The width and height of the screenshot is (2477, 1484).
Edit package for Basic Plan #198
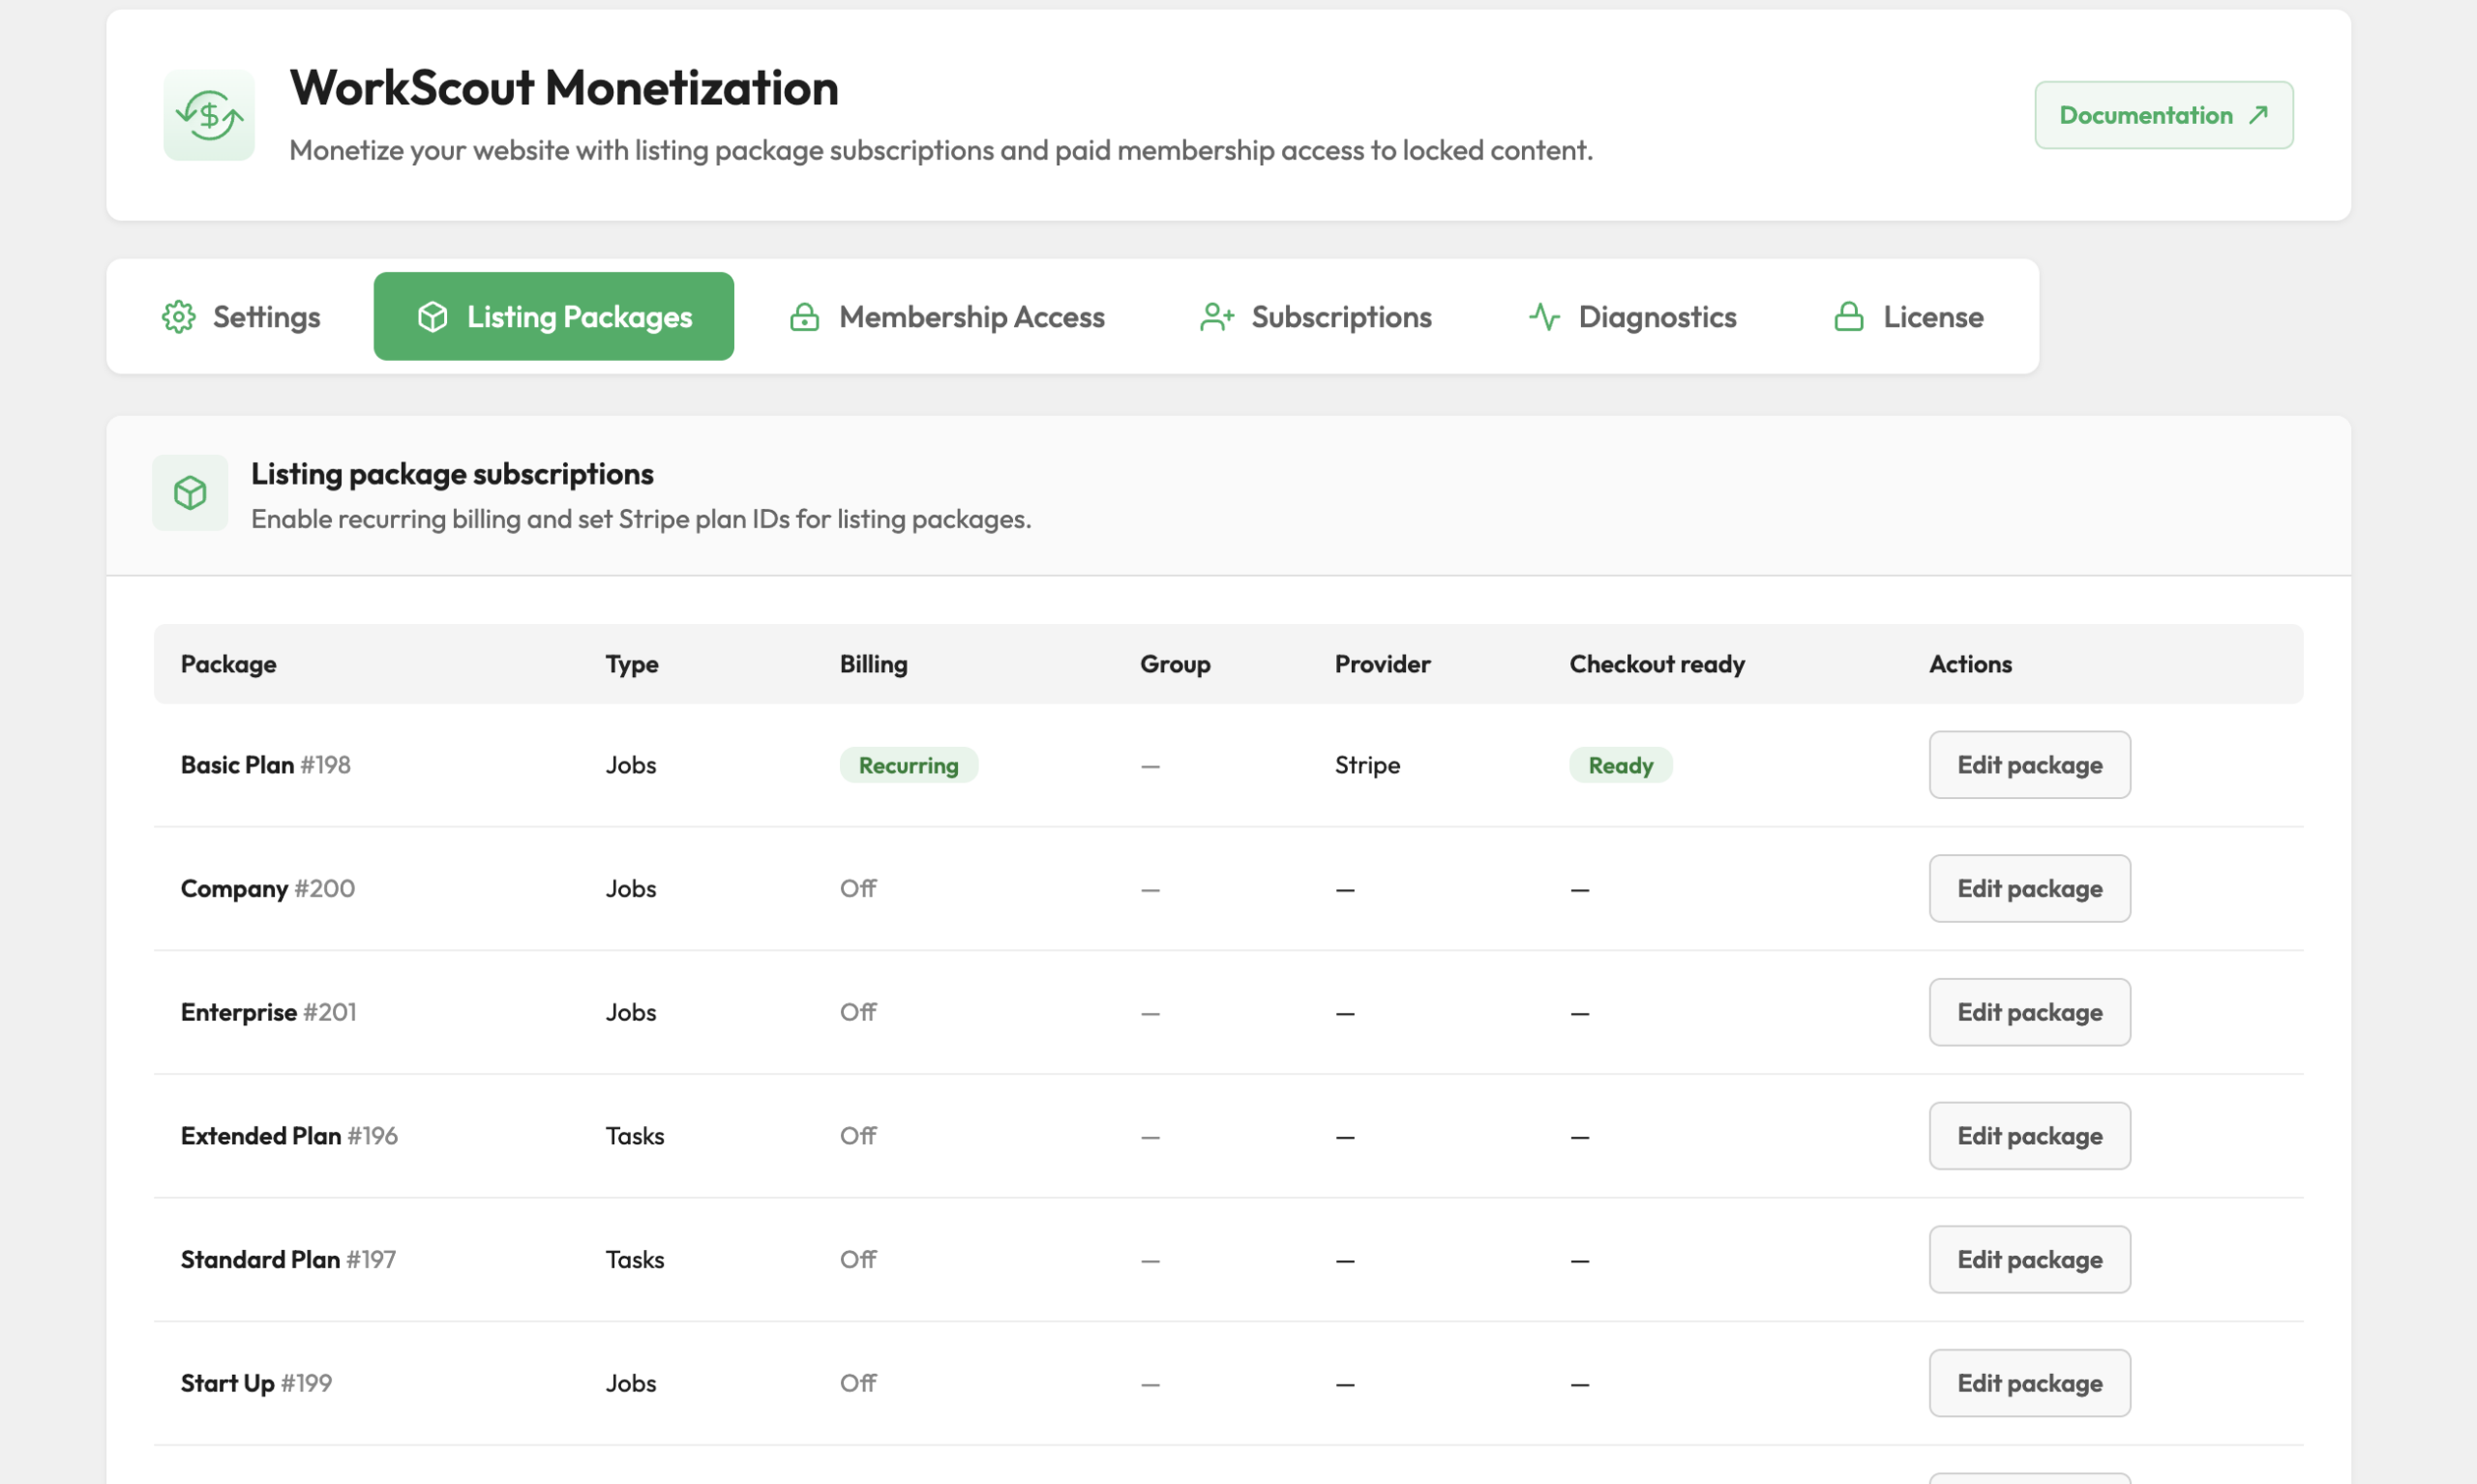pyautogui.click(x=2029, y=765)
